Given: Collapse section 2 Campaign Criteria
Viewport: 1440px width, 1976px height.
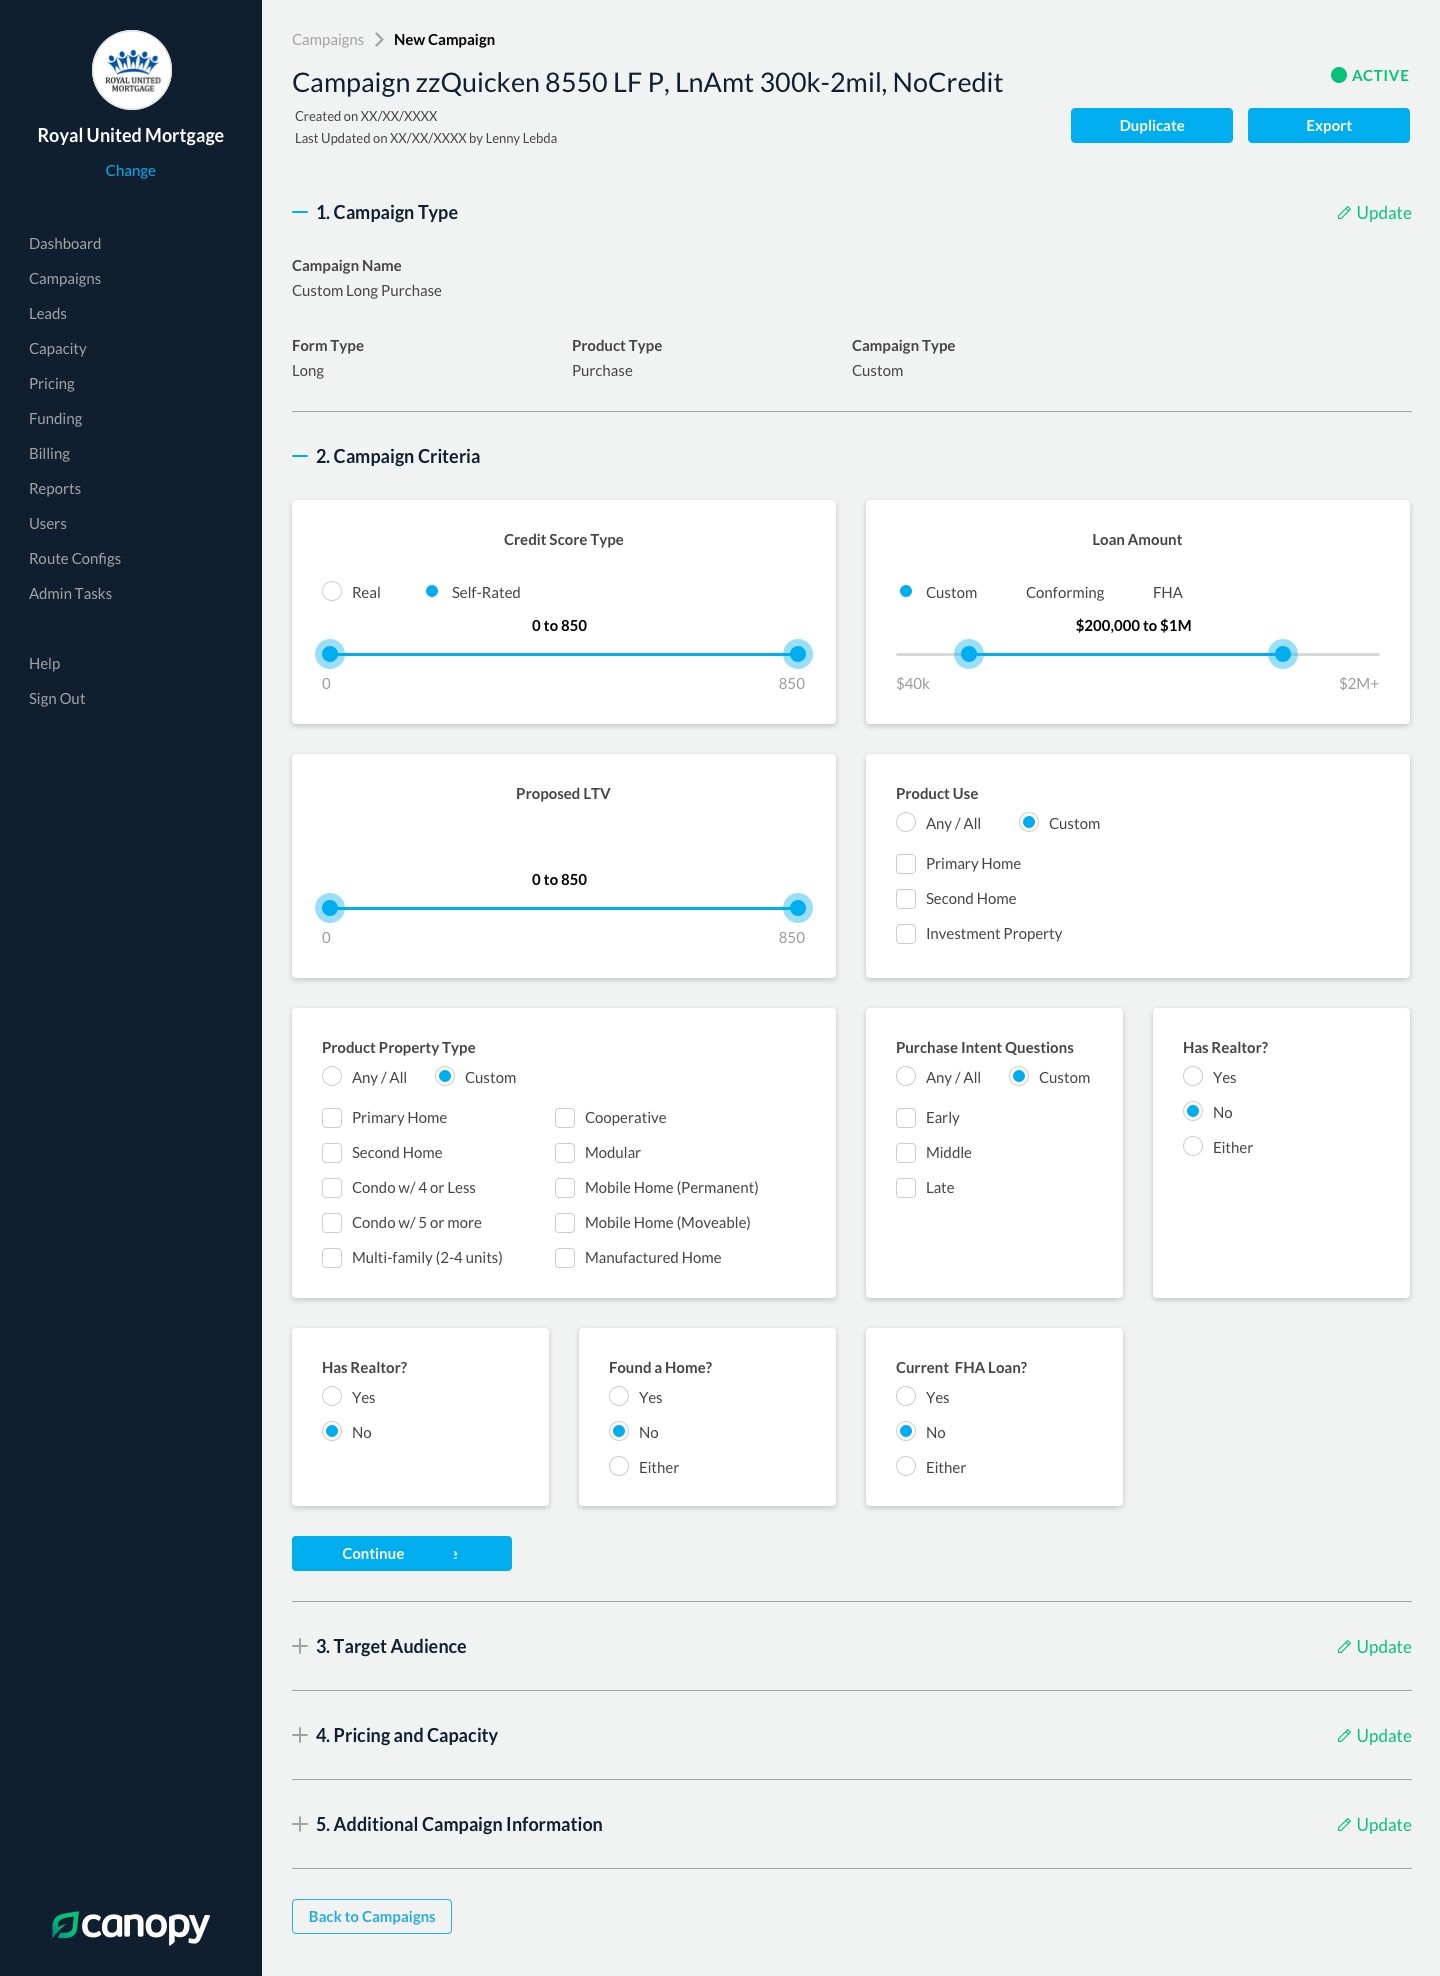Looking at the screenshot, I should point(300,456).
